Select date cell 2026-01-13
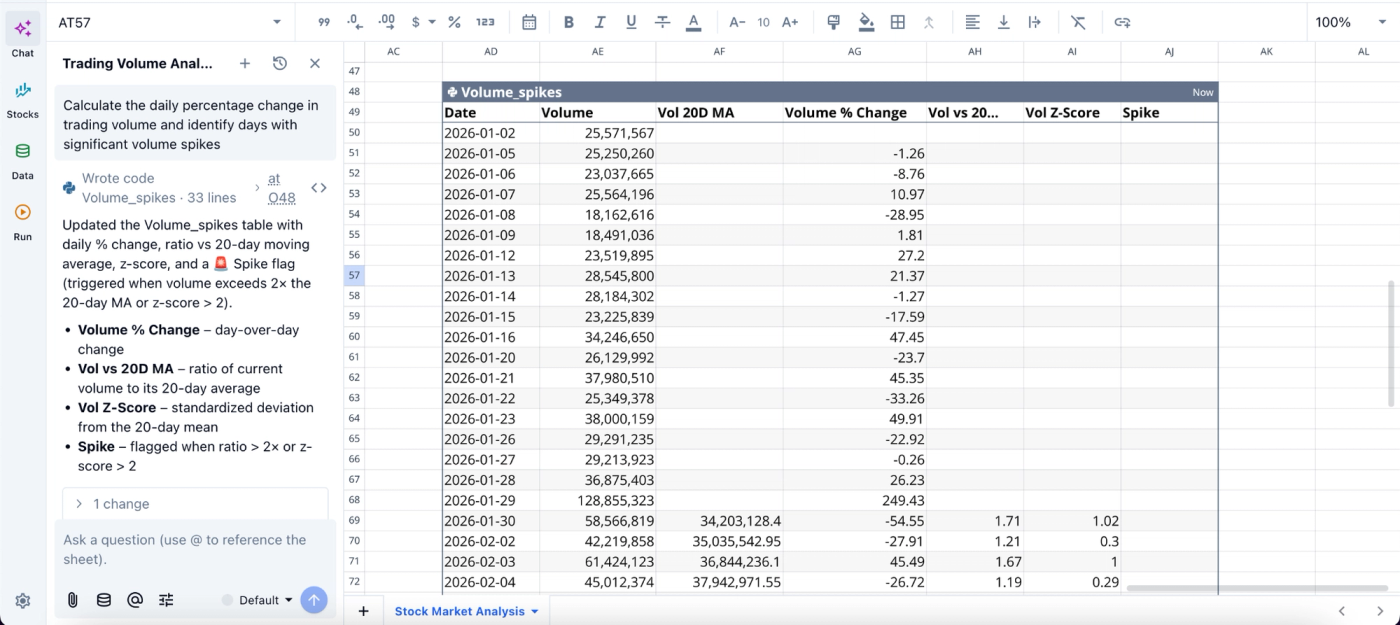1400x625 pixels. coord(491,275)
